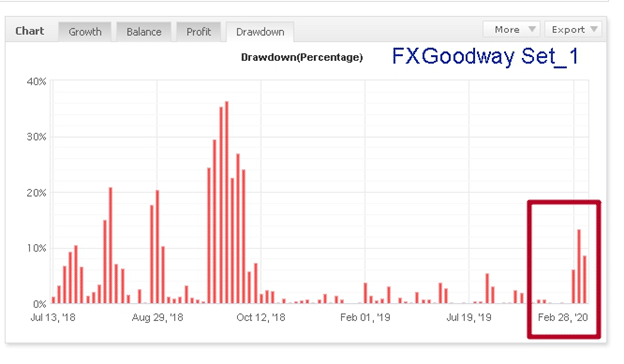Select the Drawdown tab

click(260, 32)
